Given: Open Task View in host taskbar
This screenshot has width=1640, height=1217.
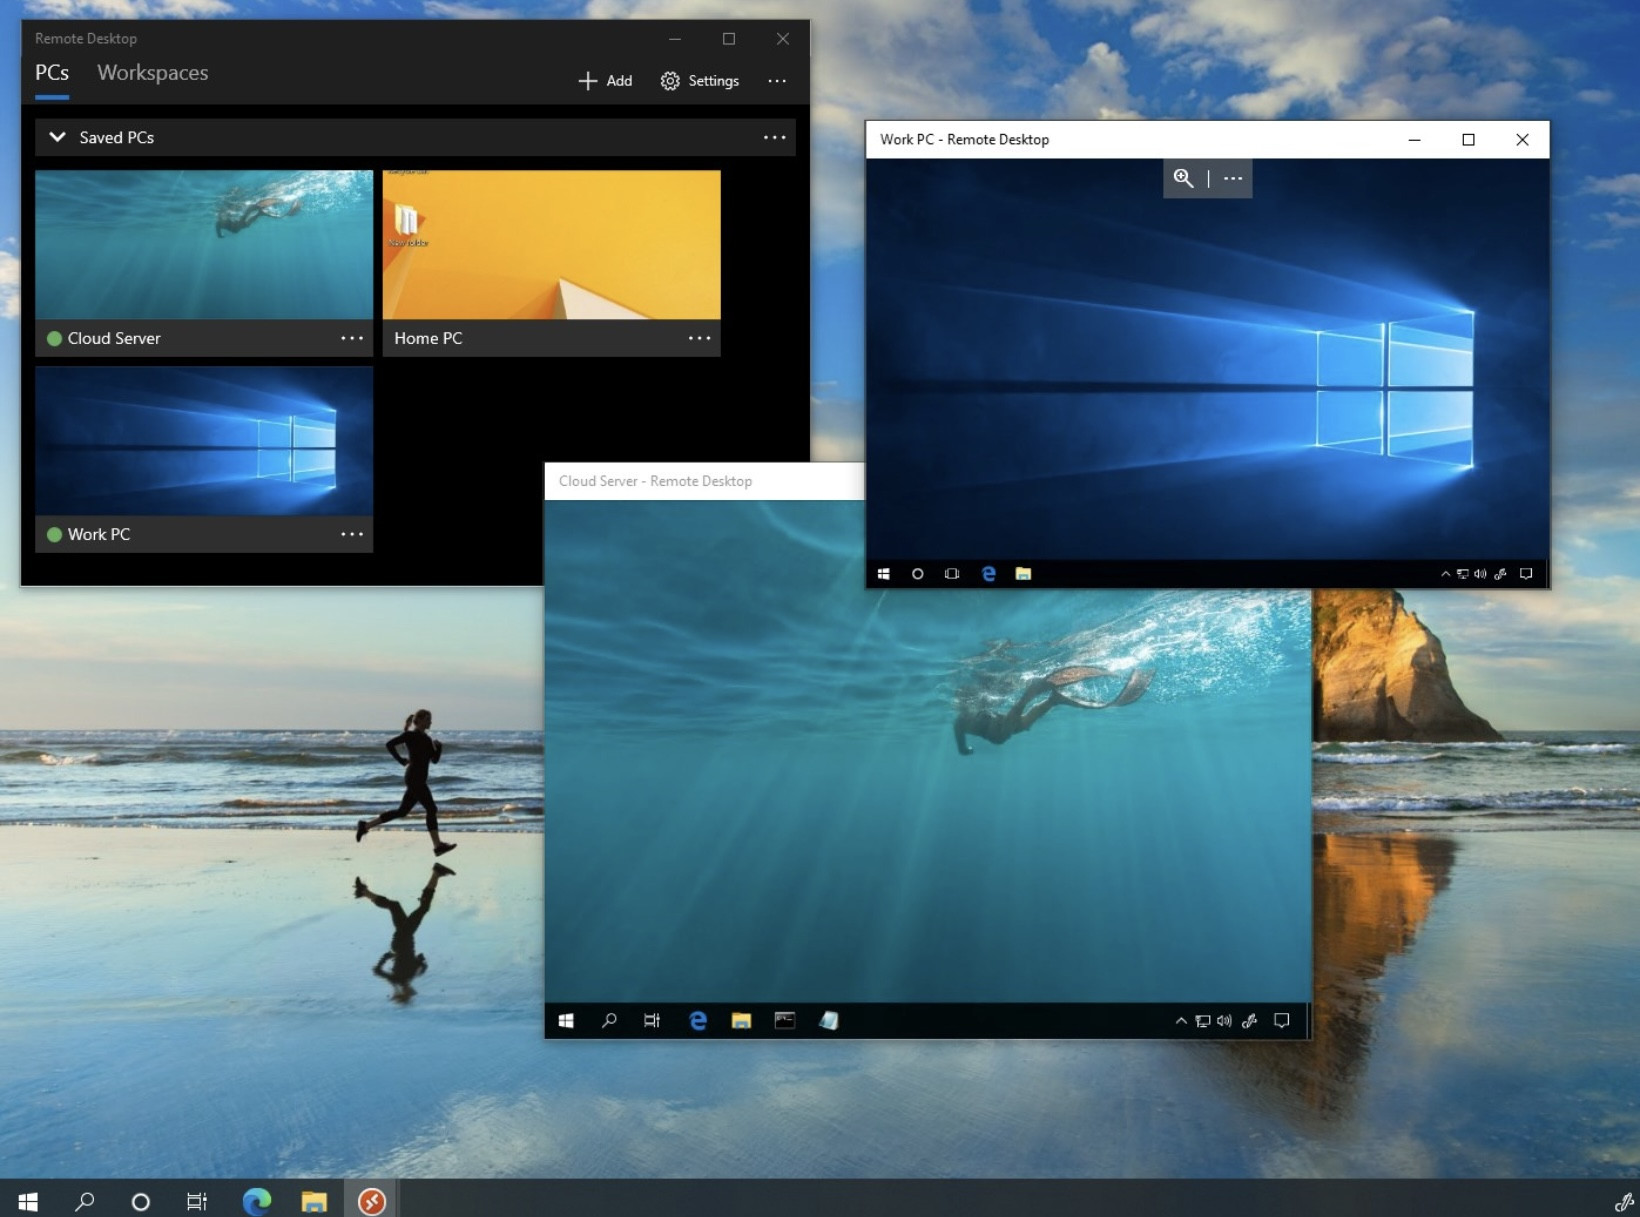Looking at the screenshot, I should 197,1200.
